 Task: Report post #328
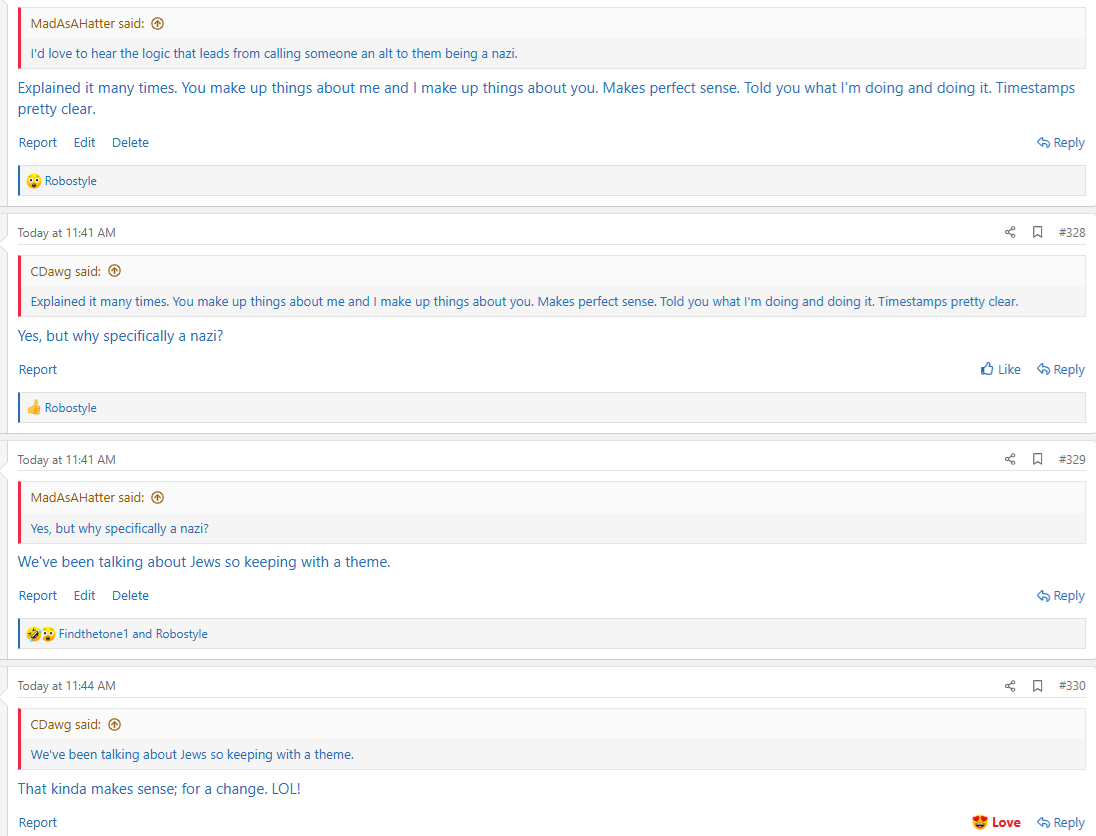pyautogui.click(x=38, y=370)
